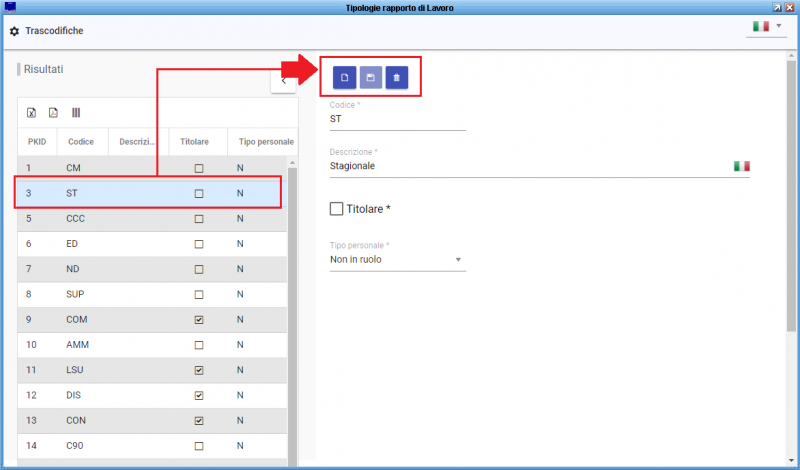Click the Trascodifiche gear icon
Screen dimensions: 800x470
coord(14,31)
